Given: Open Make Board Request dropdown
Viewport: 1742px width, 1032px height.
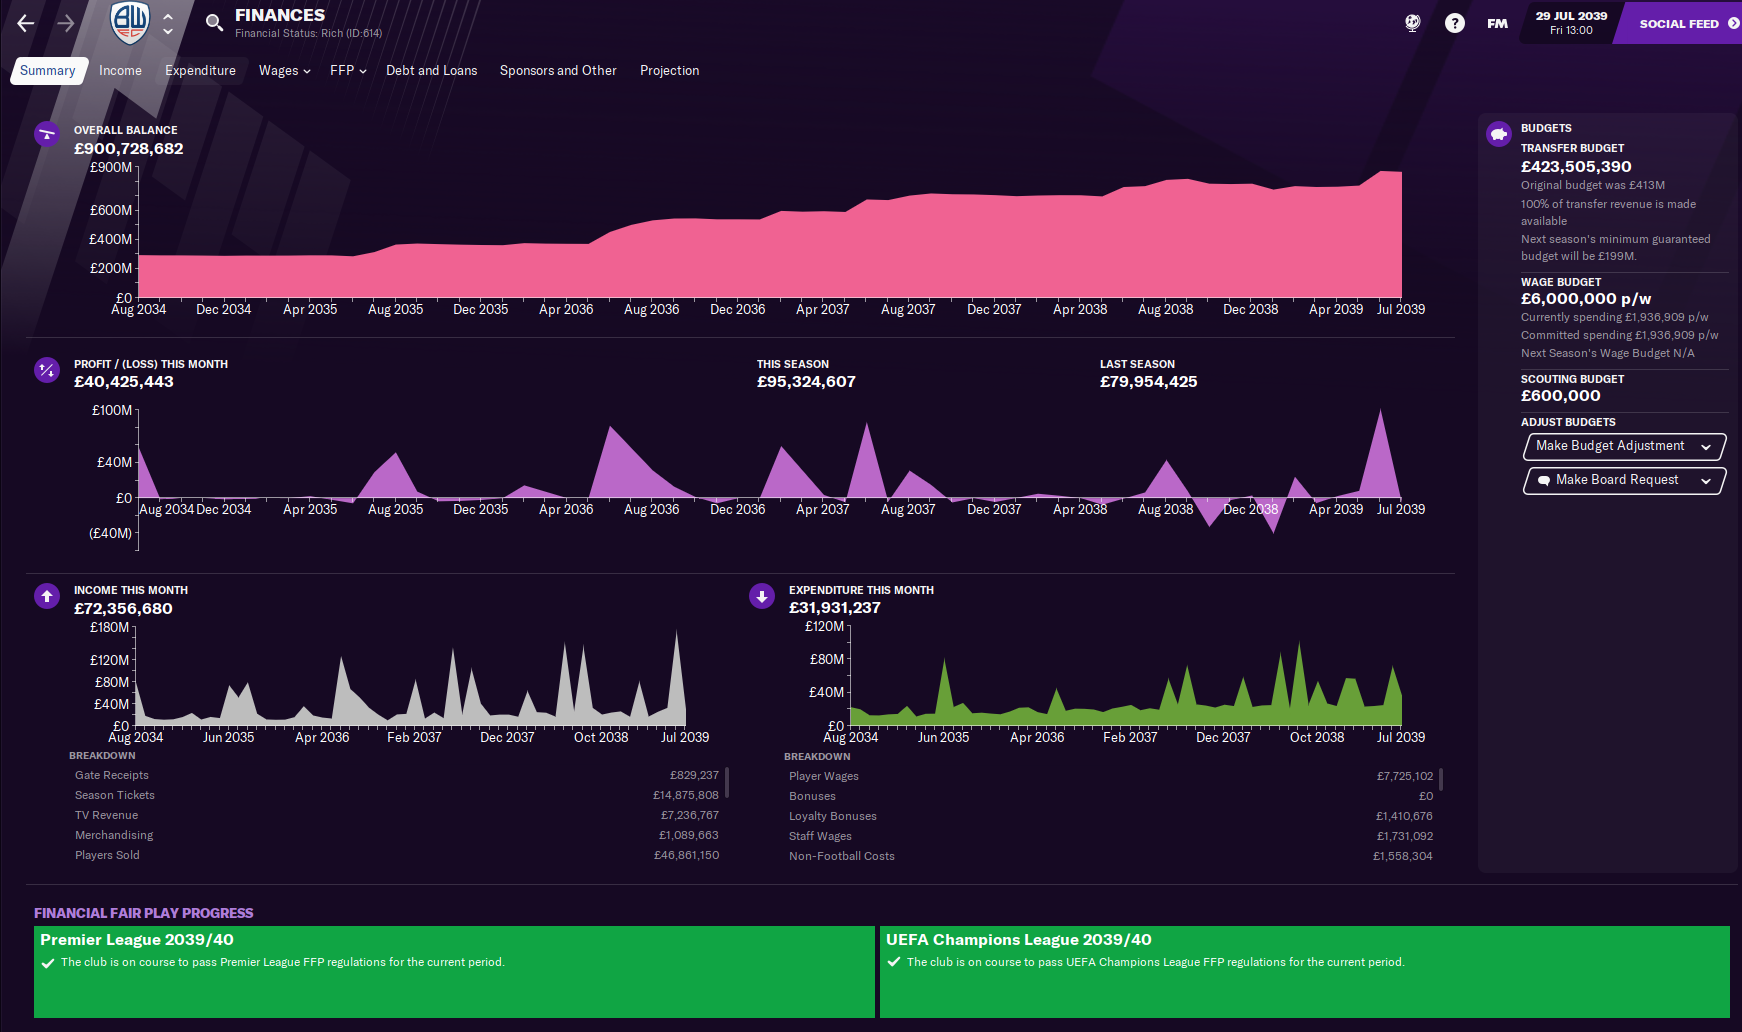Looking at the screenshot, I should click(x=1623, y=480).
